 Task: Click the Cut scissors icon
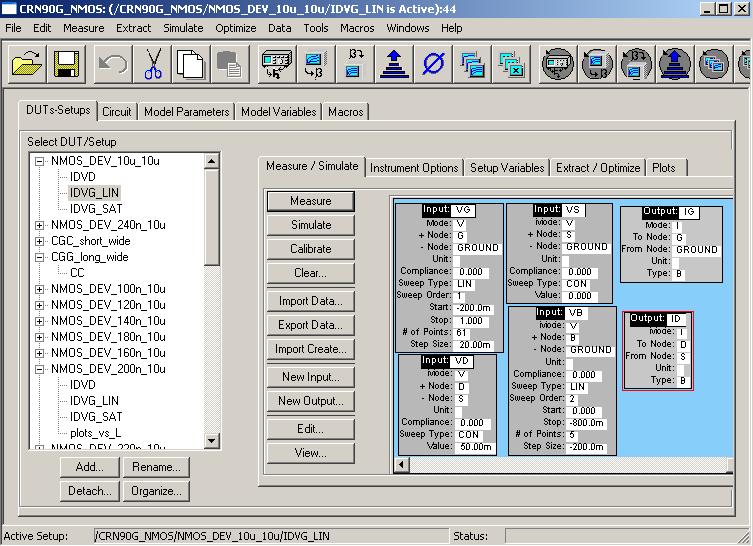point(153,64)
